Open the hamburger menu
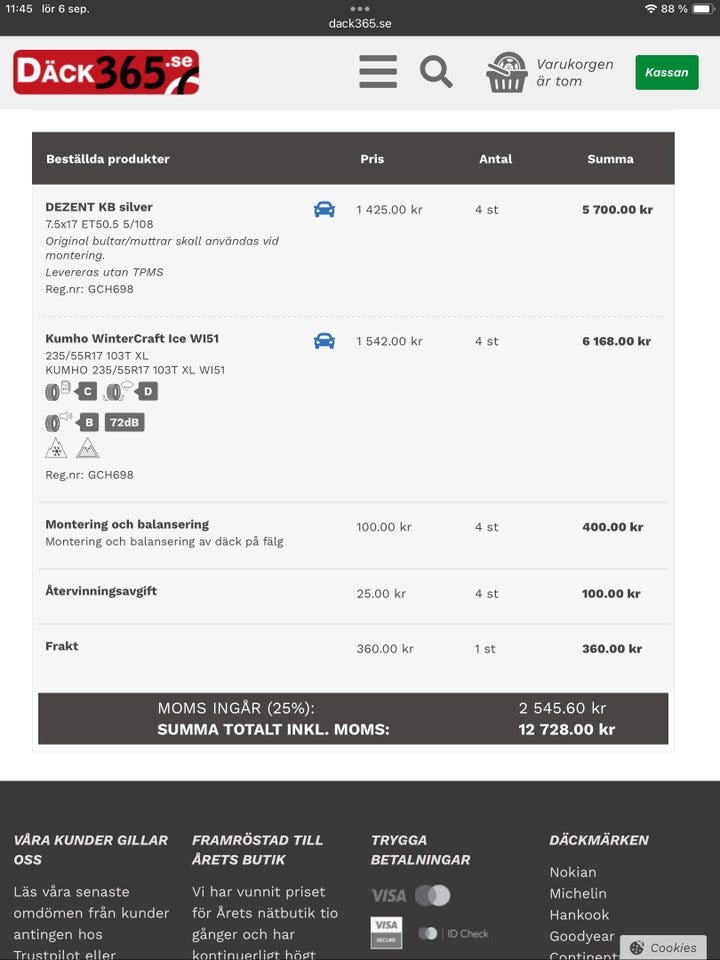 tap(378, 72)
